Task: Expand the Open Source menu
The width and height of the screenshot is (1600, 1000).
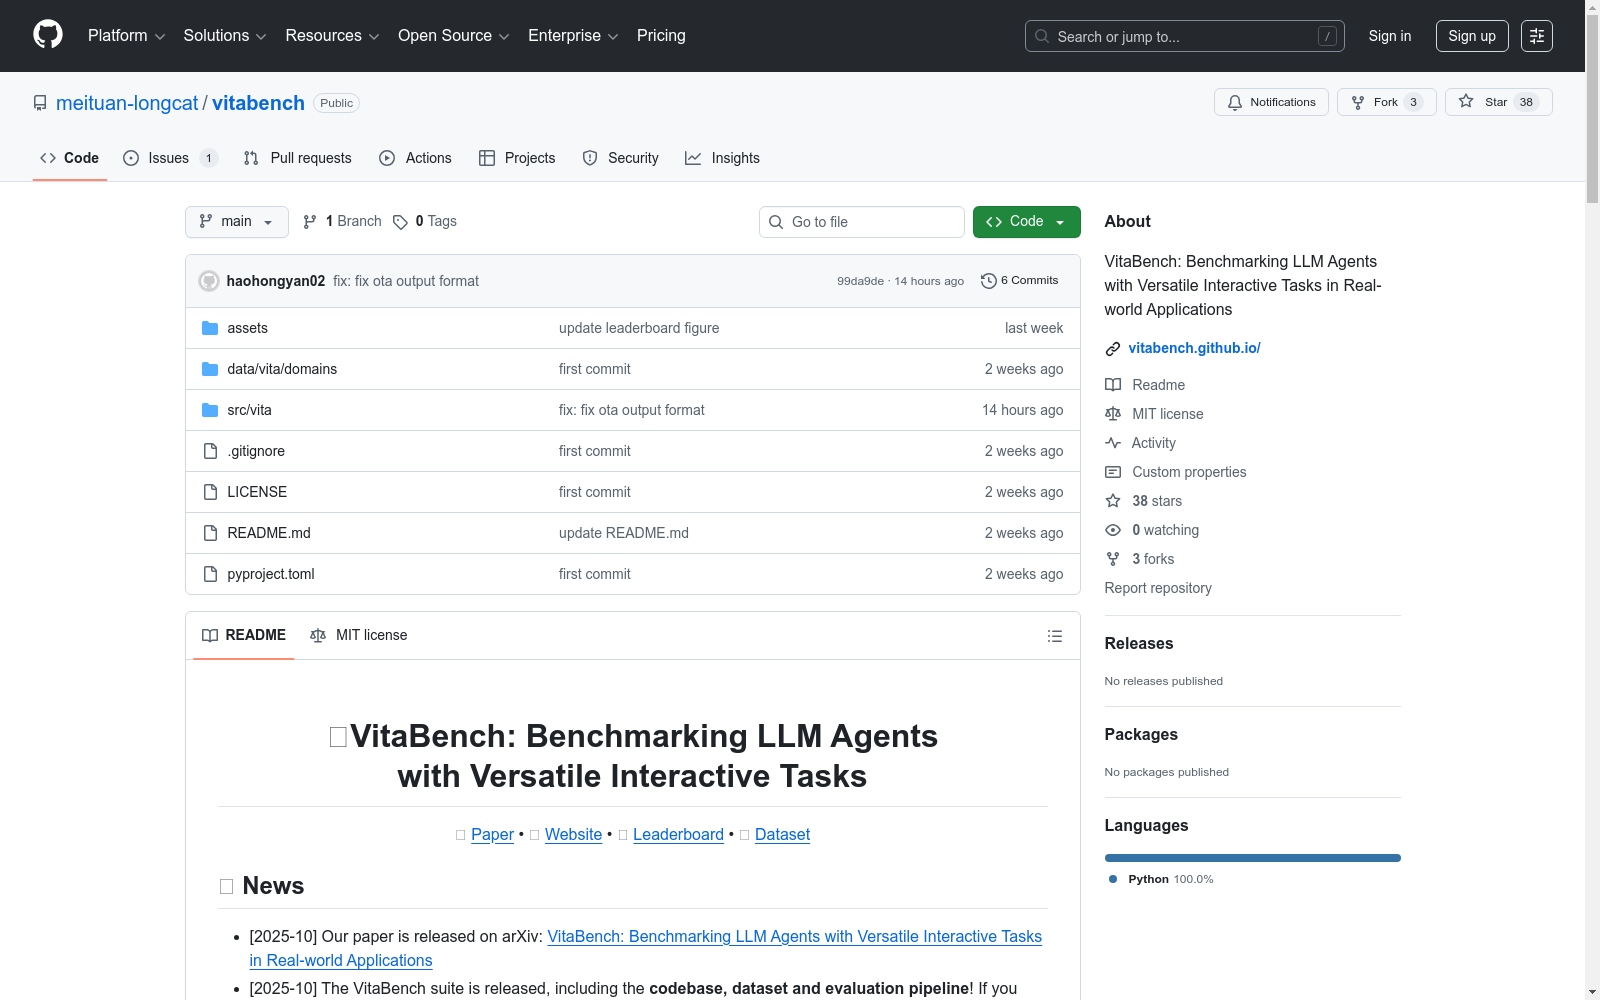Action: tap(454, 36)
